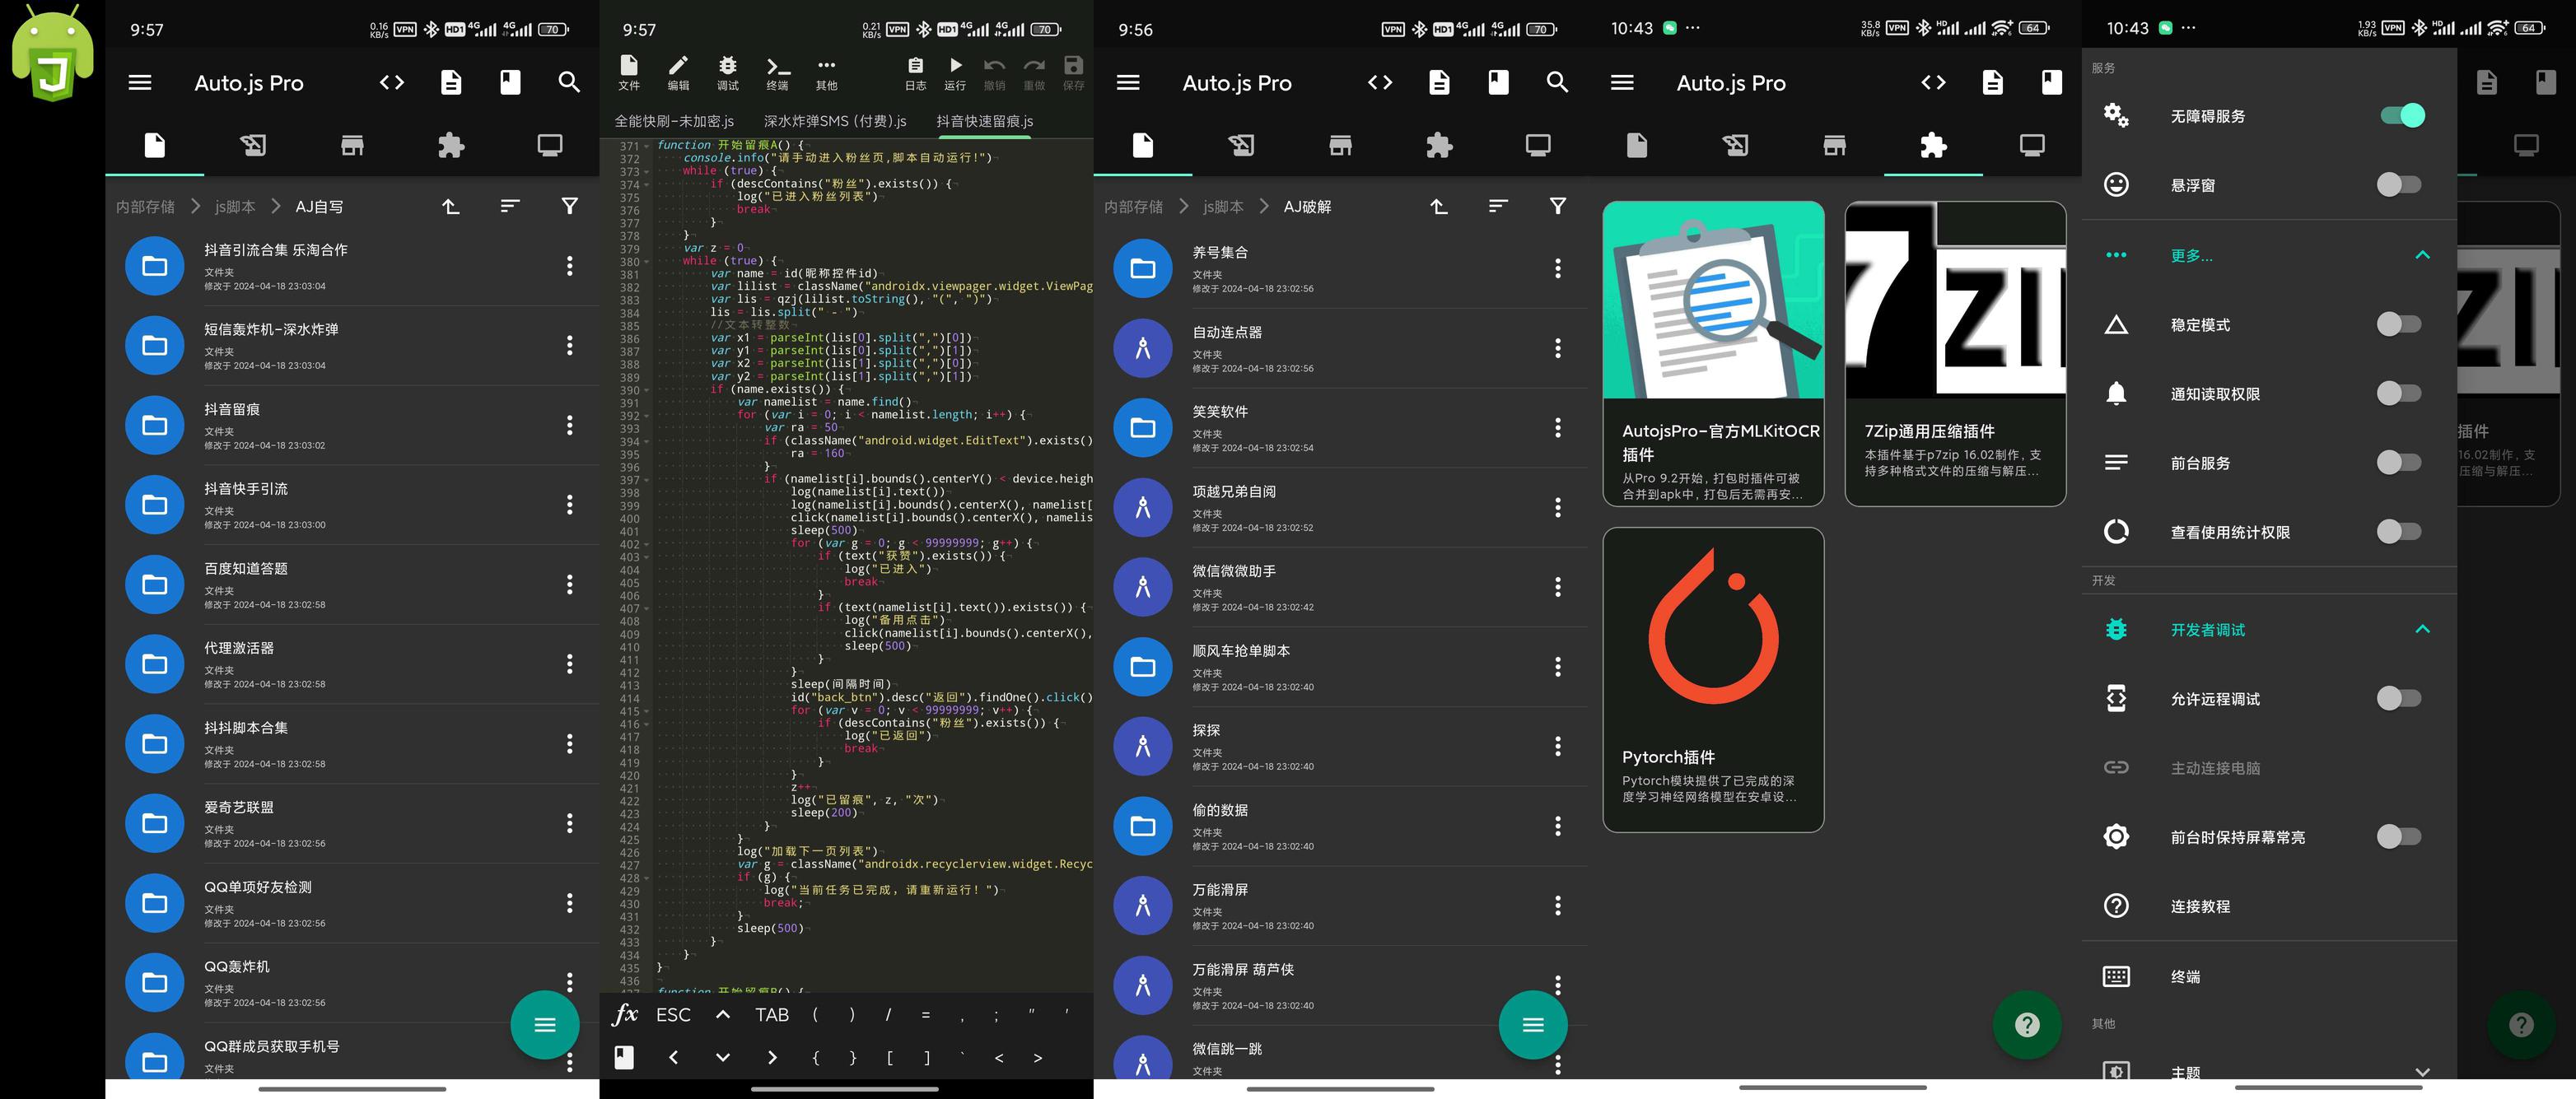Screen dimensions: 2576x1099
Task: Open the three-dot menu for 微信微微助手
Action: pos(1557,587)
